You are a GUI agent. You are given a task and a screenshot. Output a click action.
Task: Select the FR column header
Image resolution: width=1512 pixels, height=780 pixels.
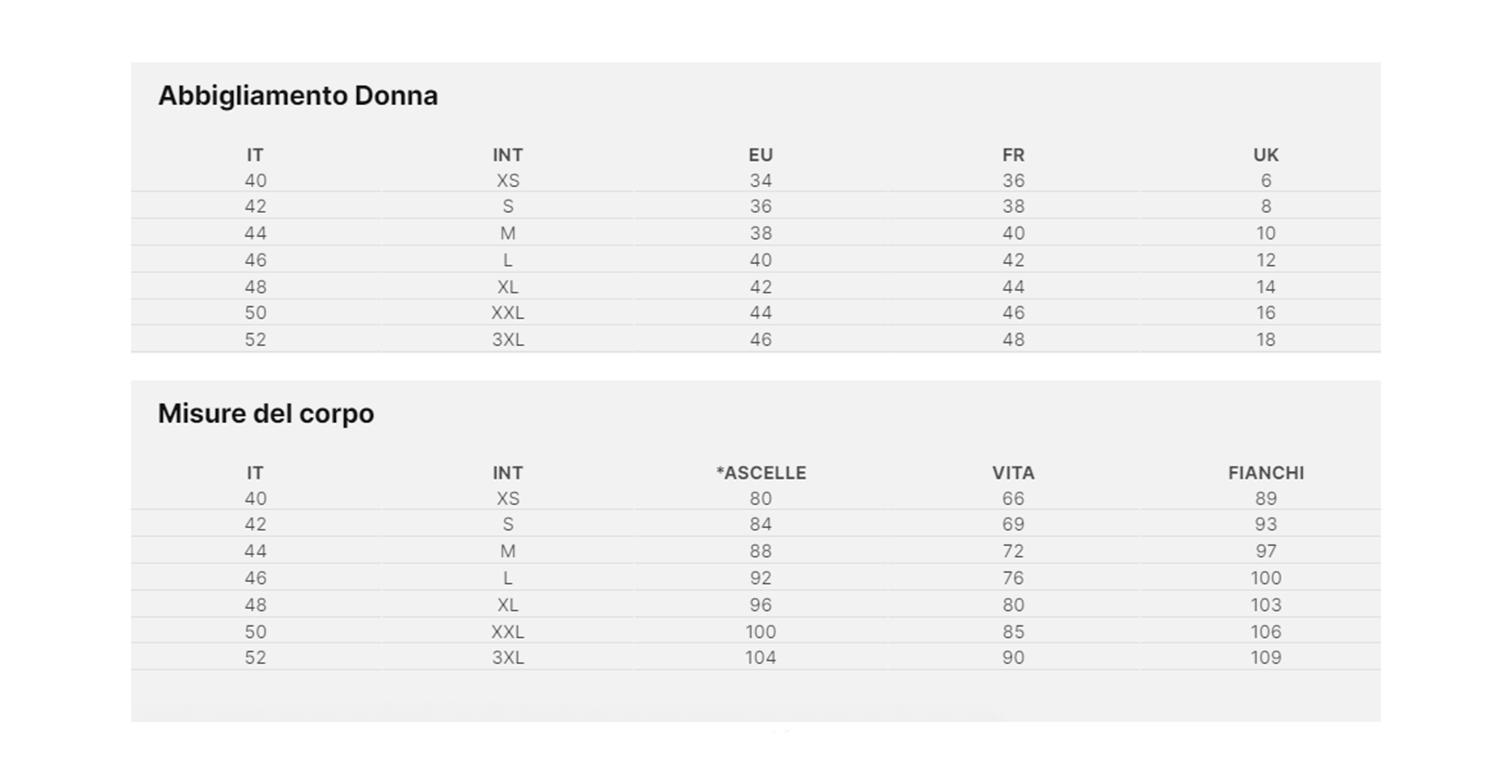pos(1013,155)
